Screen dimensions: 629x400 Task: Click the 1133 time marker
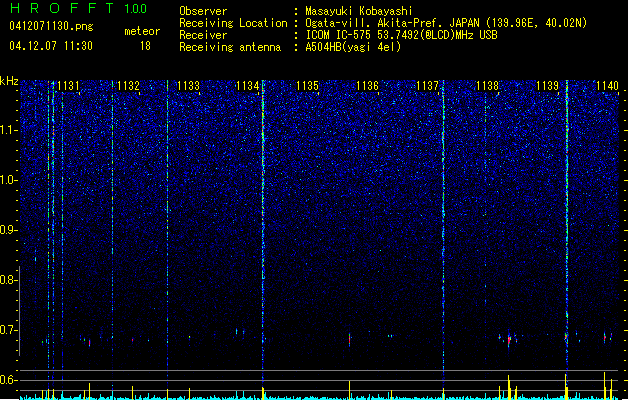[188, 86]
